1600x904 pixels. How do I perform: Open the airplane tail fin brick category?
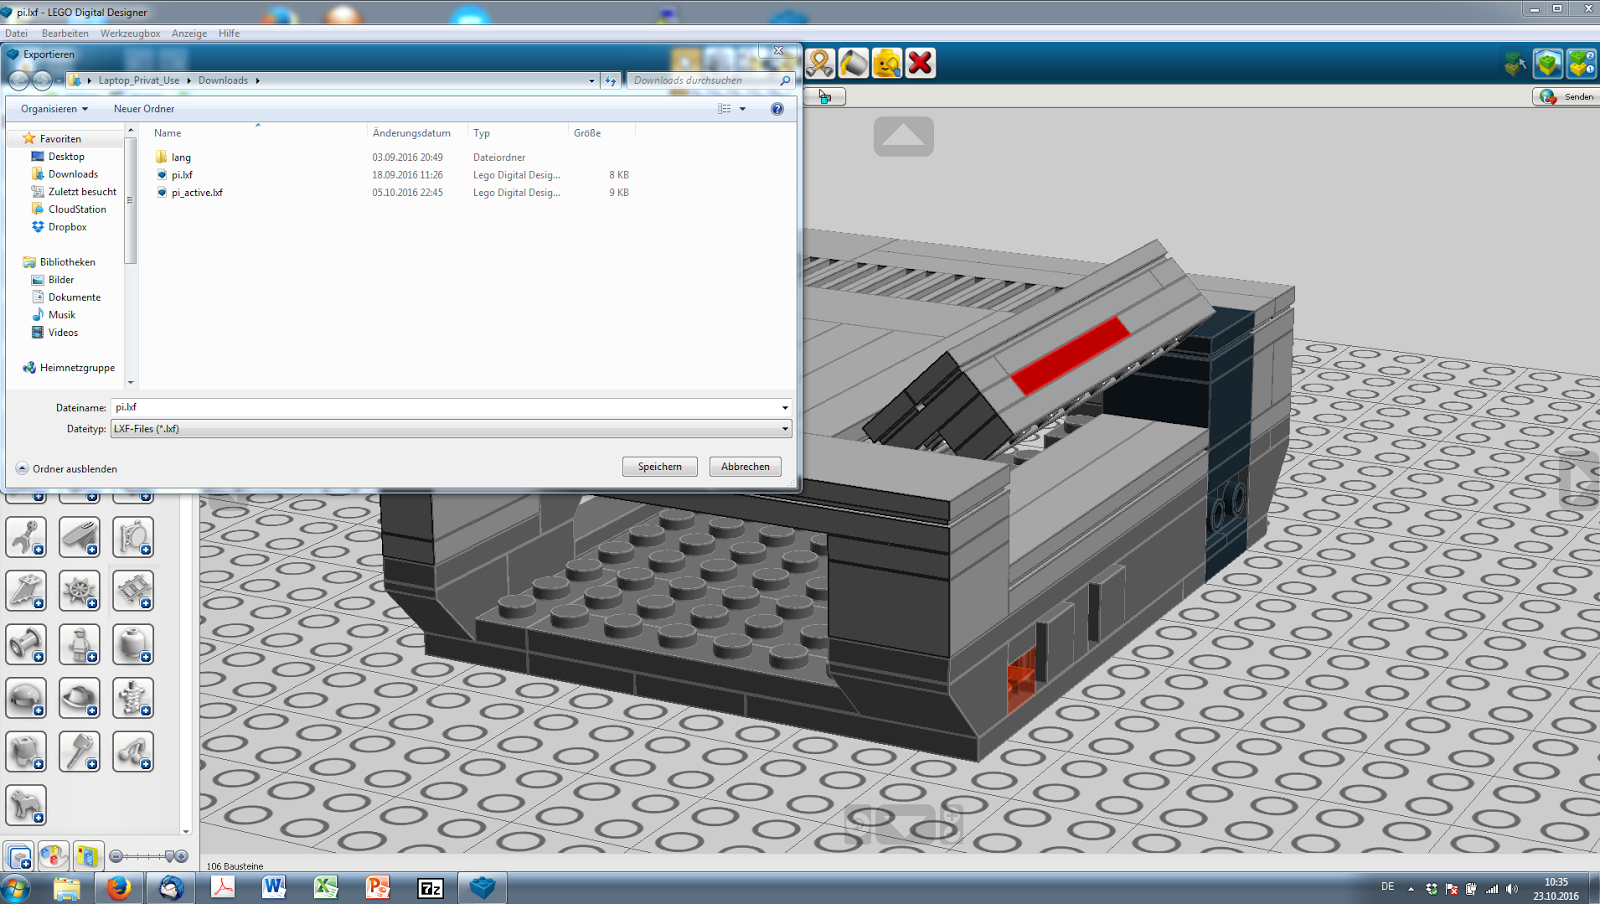(26, 591)
